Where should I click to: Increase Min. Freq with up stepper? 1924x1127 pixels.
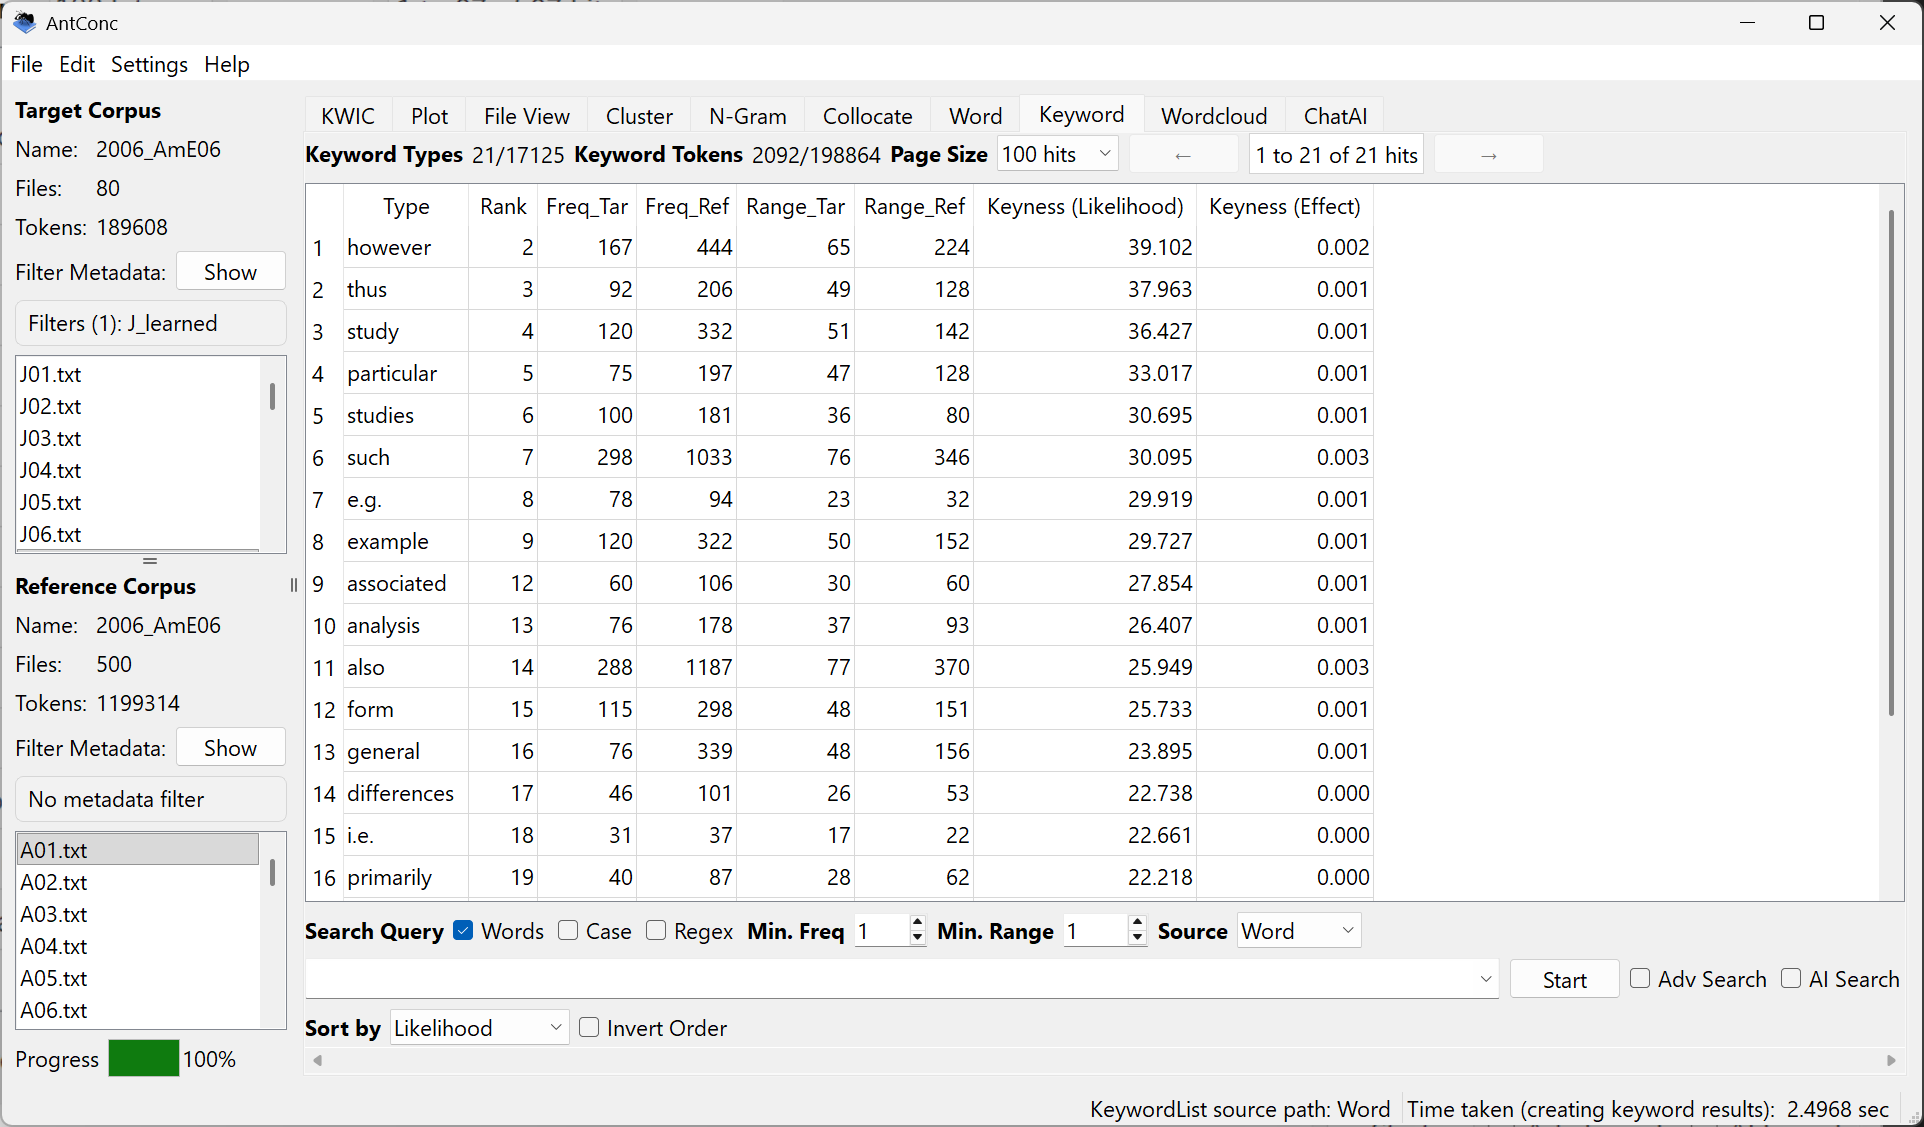click(x=917, y=923)
